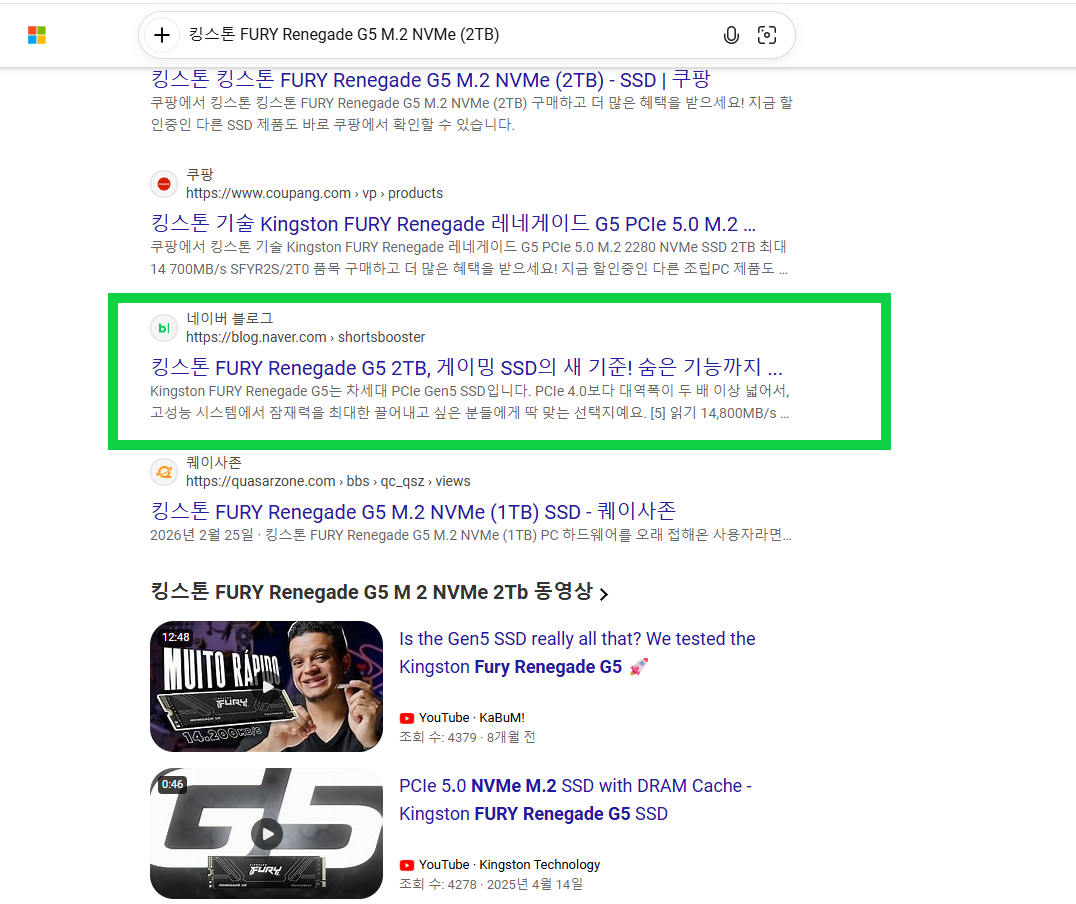
Task: Click the 0:46 duration badge
Action: (173, 785)
